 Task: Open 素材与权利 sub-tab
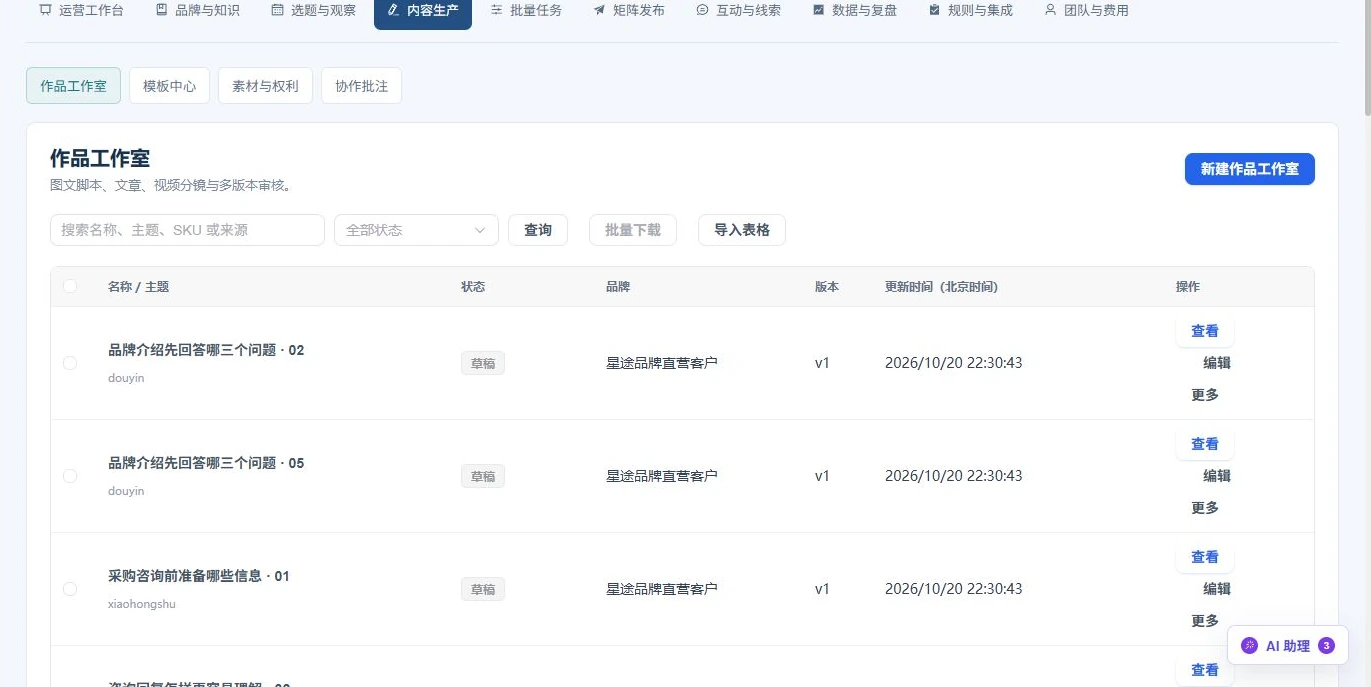click(265, 86)
